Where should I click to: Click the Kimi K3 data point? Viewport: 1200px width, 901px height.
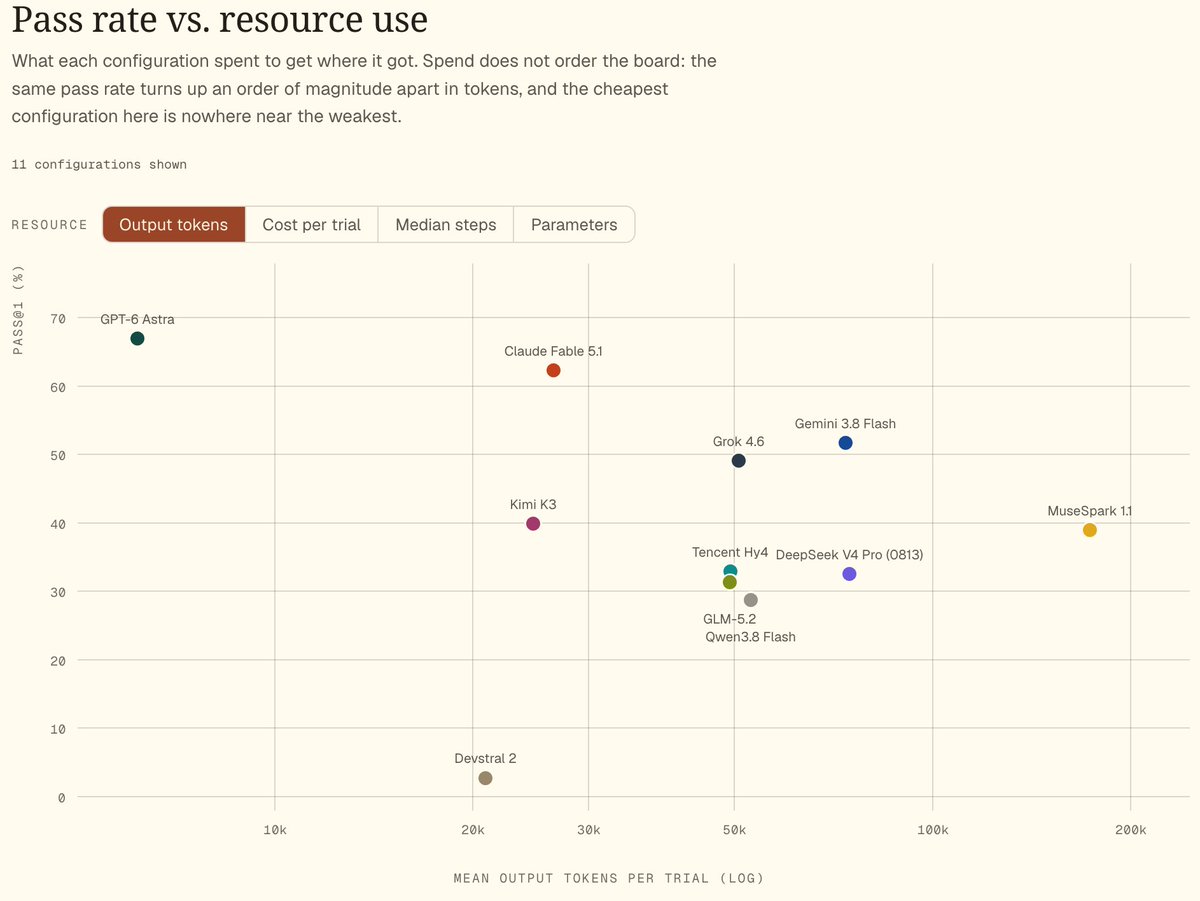(533, 524)
